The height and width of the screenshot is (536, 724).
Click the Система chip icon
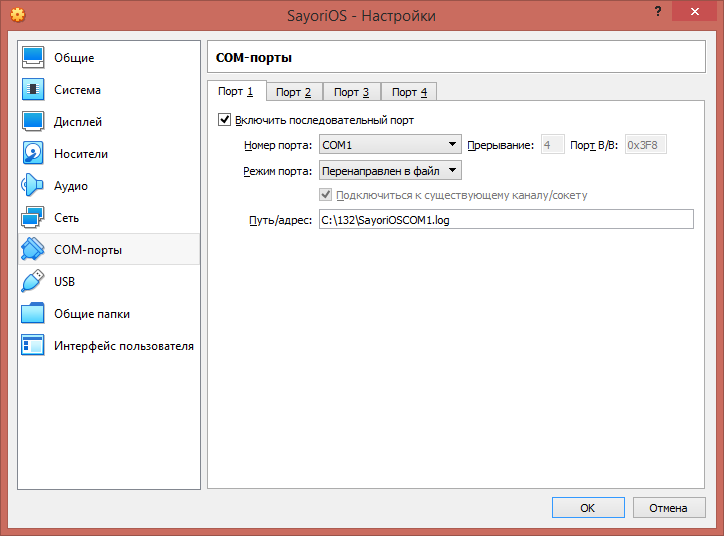point(33,89)
